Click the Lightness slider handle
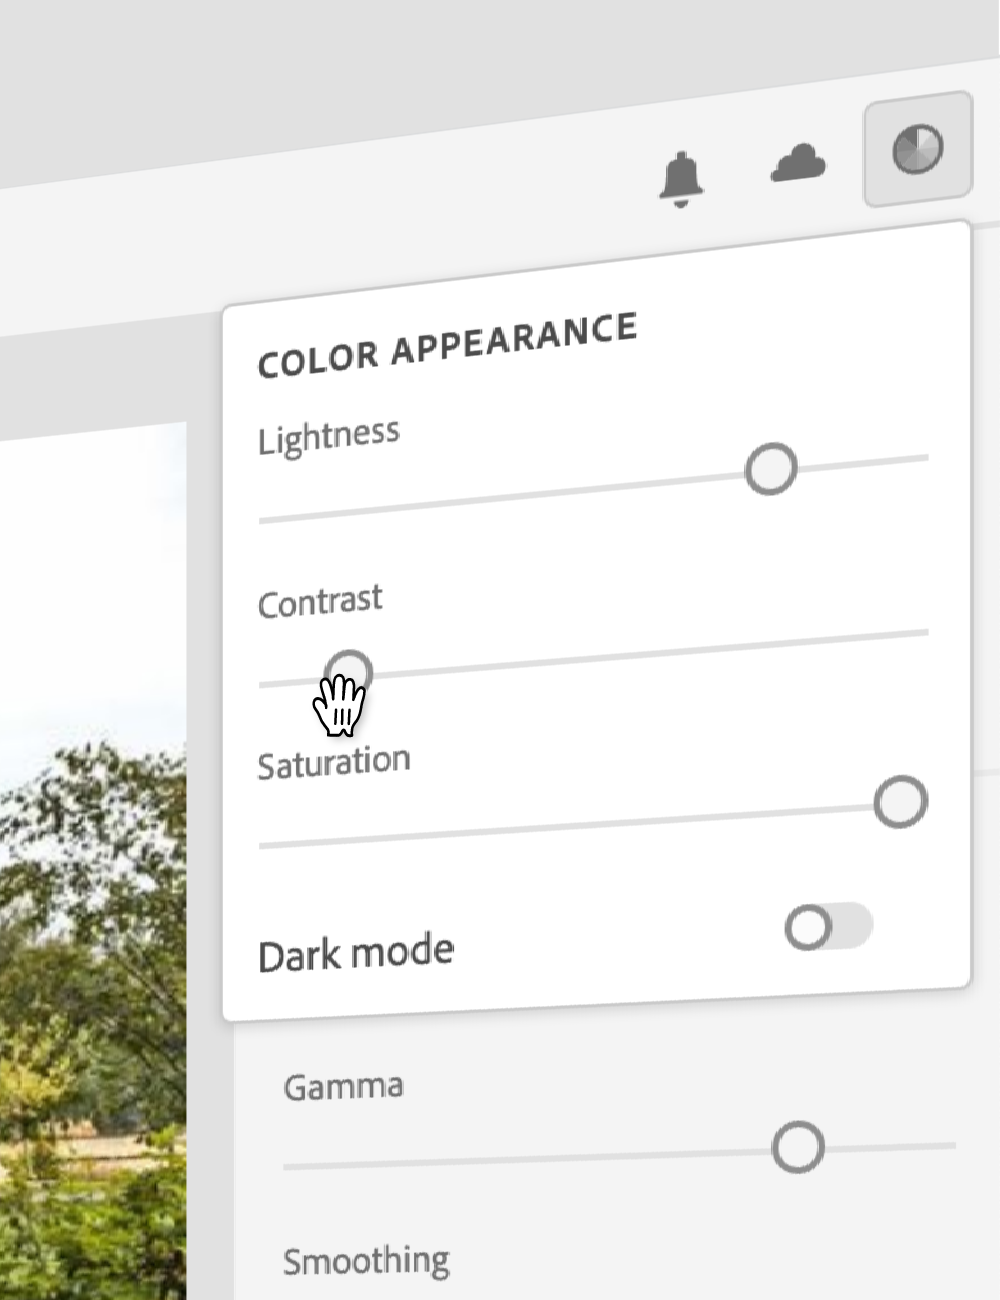The width and height of the screenshot is (1000, 1300). (771, 469)
